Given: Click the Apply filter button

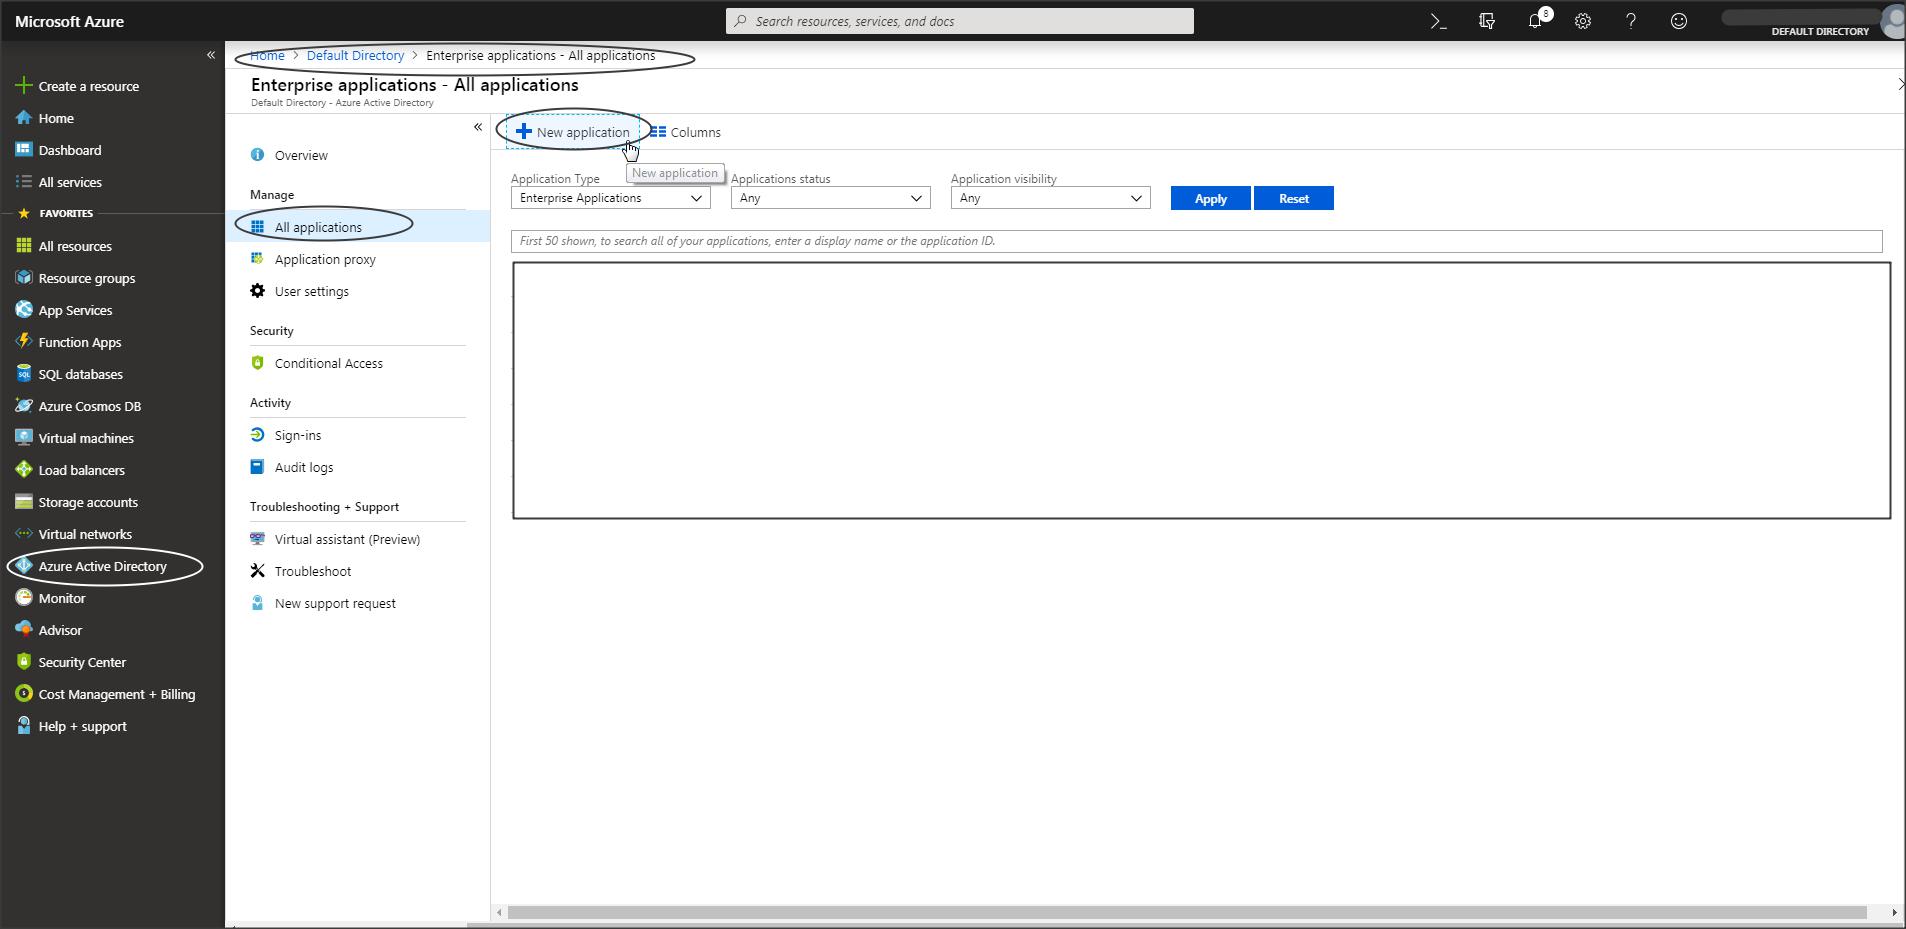Looking at the screenshot, I should pyautogui.click(x=1210, y=198).
